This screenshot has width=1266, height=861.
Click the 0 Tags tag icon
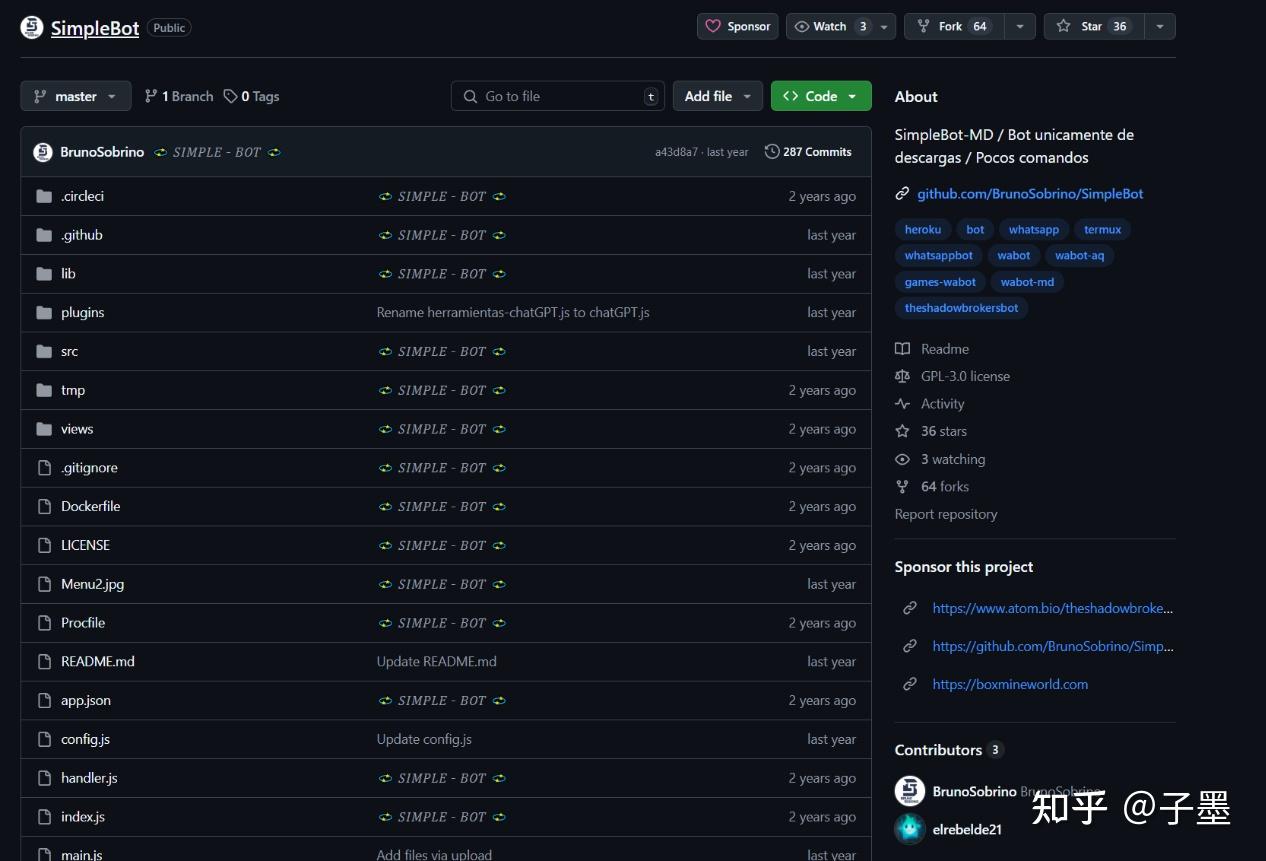(x=231, y=96)
